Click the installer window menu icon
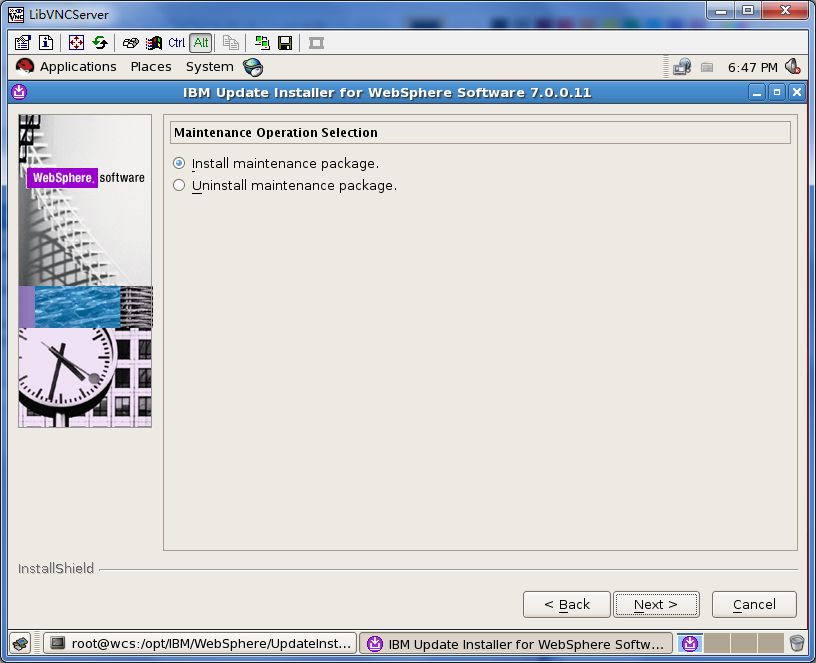Image resolution: width=816 pixels, height=663 pixels. tap(19, 92)
